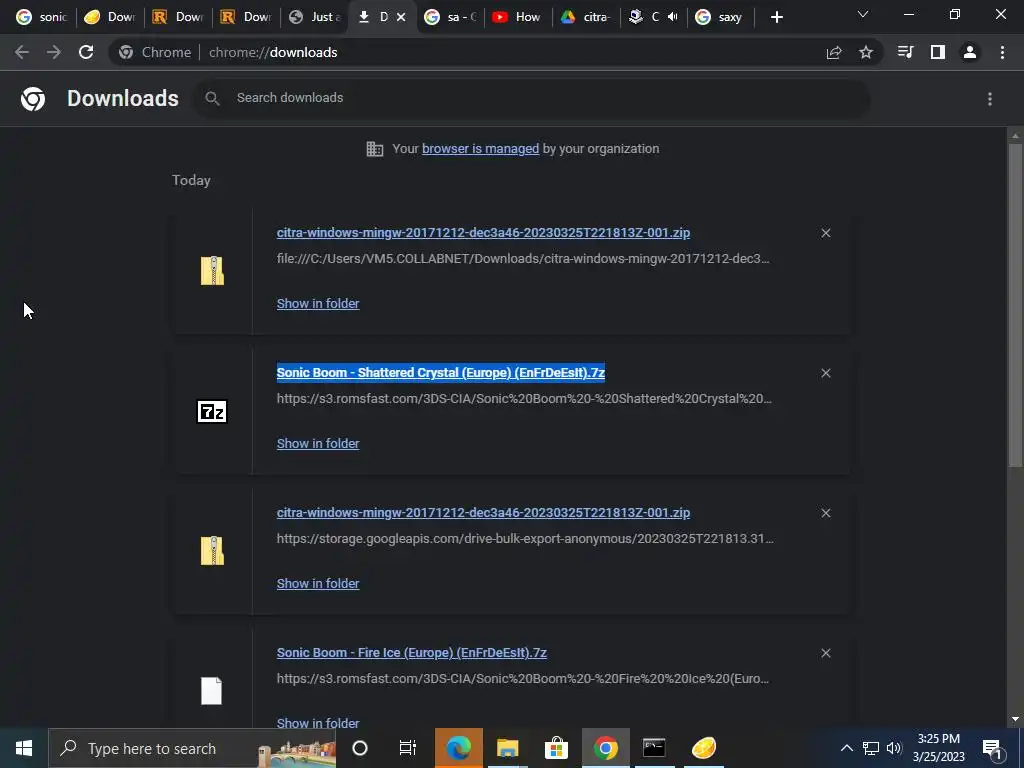Open Cortana circle icon on taskbar
This screenshot has width=1024, height=768.
(360, 748)
